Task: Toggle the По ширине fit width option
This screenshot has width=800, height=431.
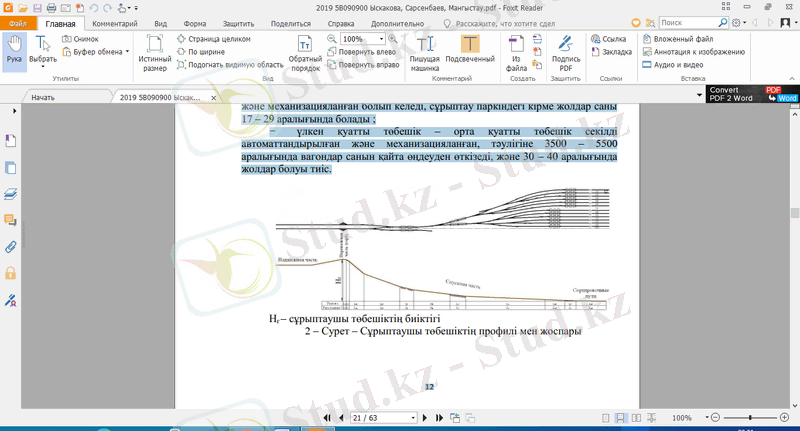Action: [203, 51]
